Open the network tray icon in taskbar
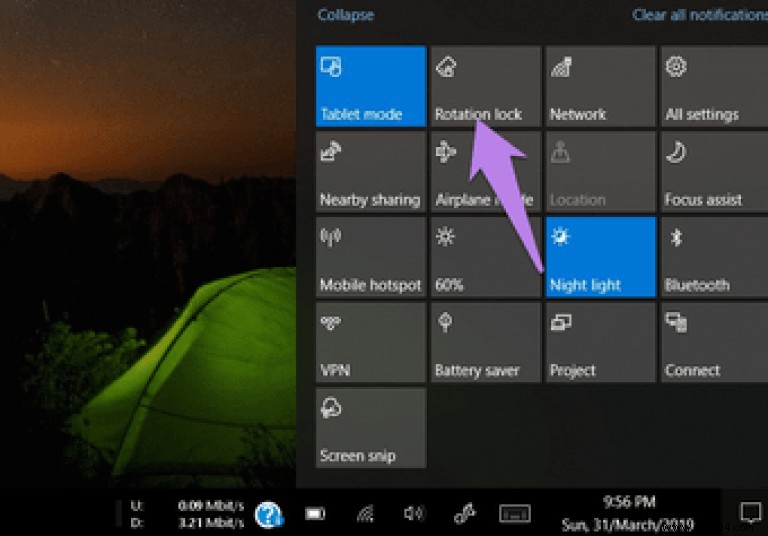Viewport: 768px width, 536px height. tap(365, 513)
